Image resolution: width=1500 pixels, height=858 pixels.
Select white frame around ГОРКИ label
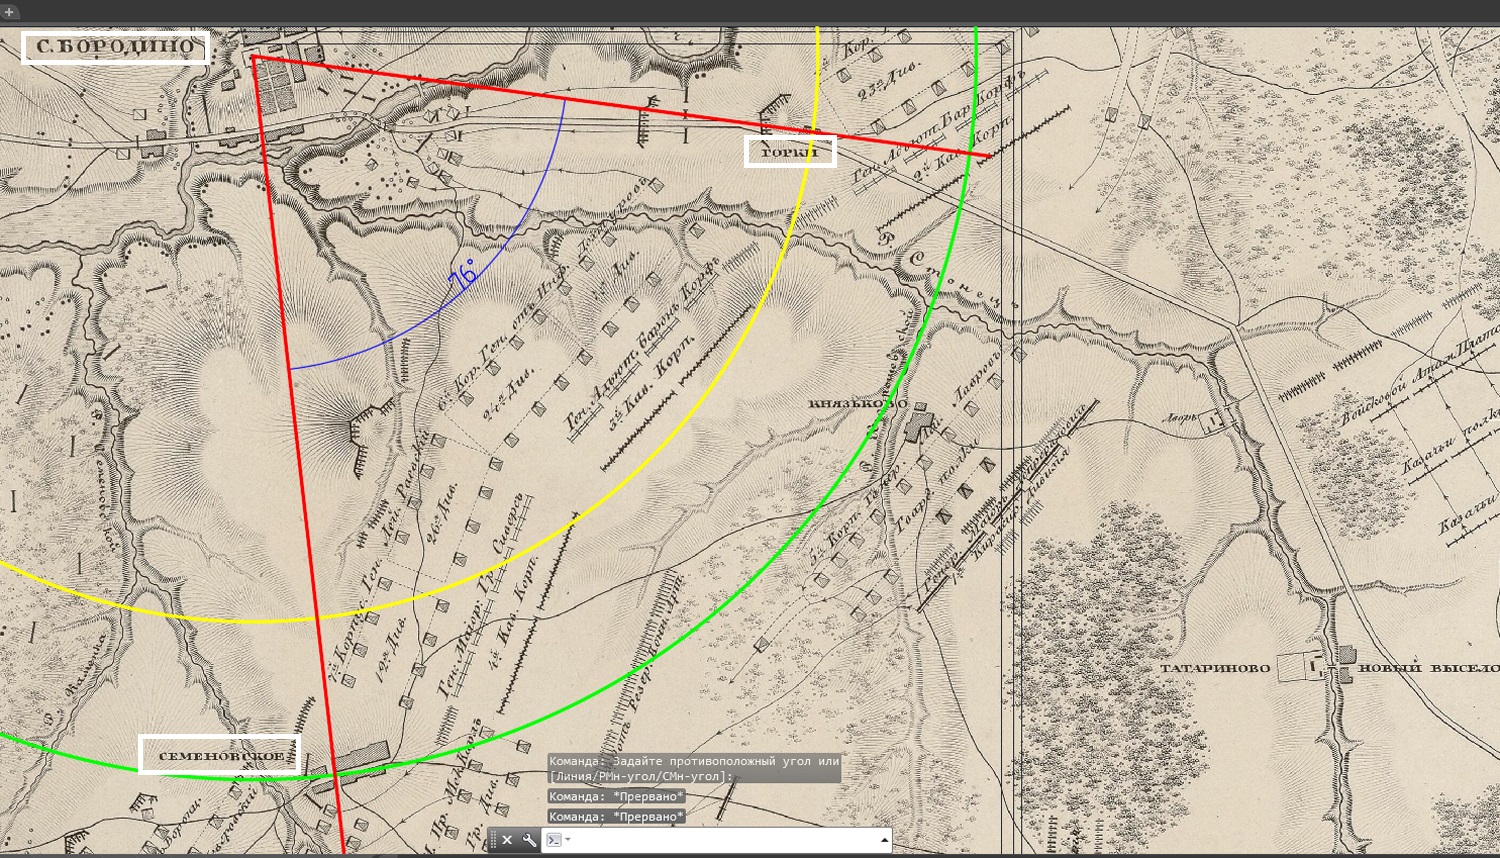[790, 152]
